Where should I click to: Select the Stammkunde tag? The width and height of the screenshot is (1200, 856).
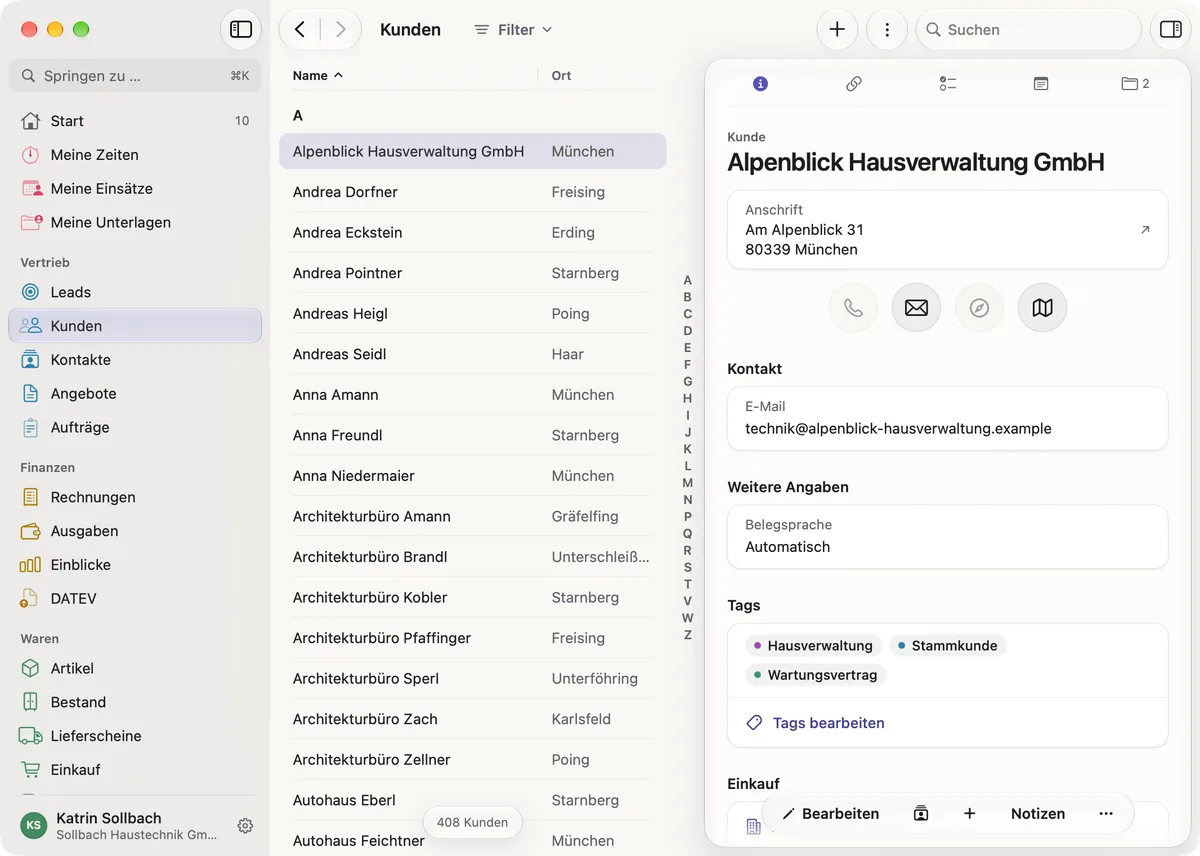pos(947,646)
